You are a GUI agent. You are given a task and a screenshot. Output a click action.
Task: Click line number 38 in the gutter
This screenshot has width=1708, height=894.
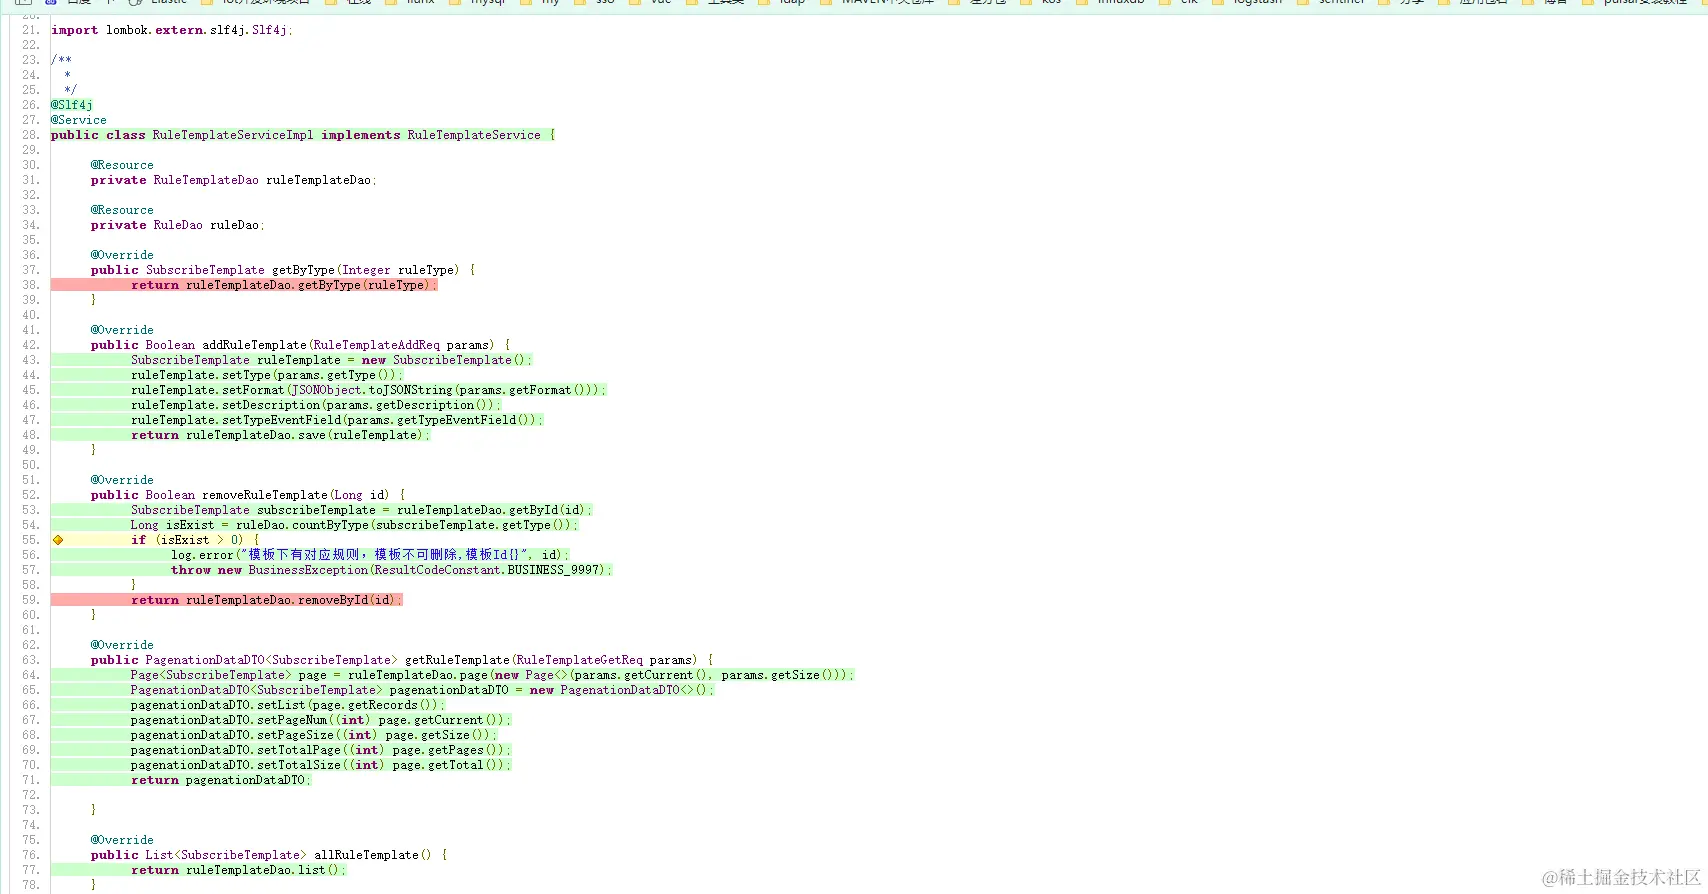30,285
